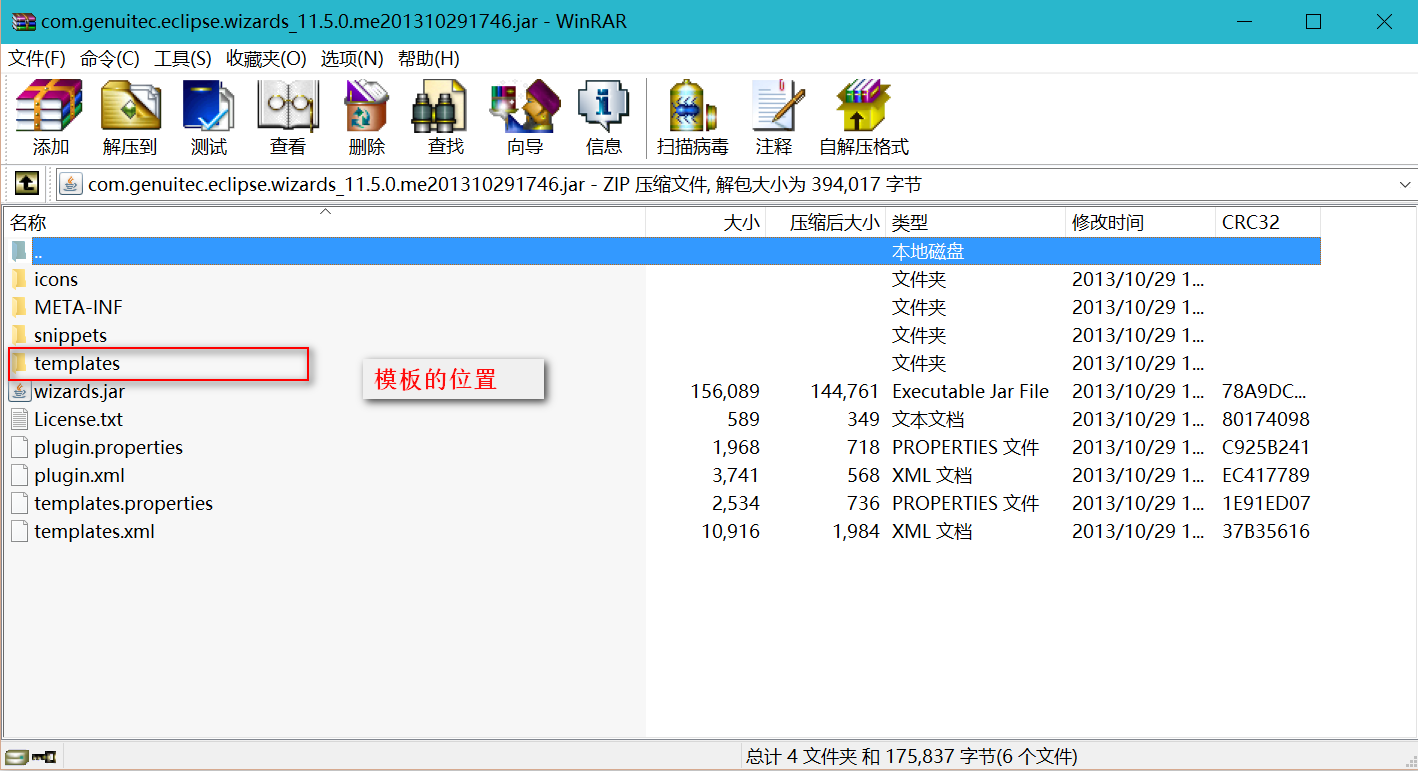Sort by the CRC32 column header
The height and width of the screenshot is (771, 1418).
tap(1268, 222)
